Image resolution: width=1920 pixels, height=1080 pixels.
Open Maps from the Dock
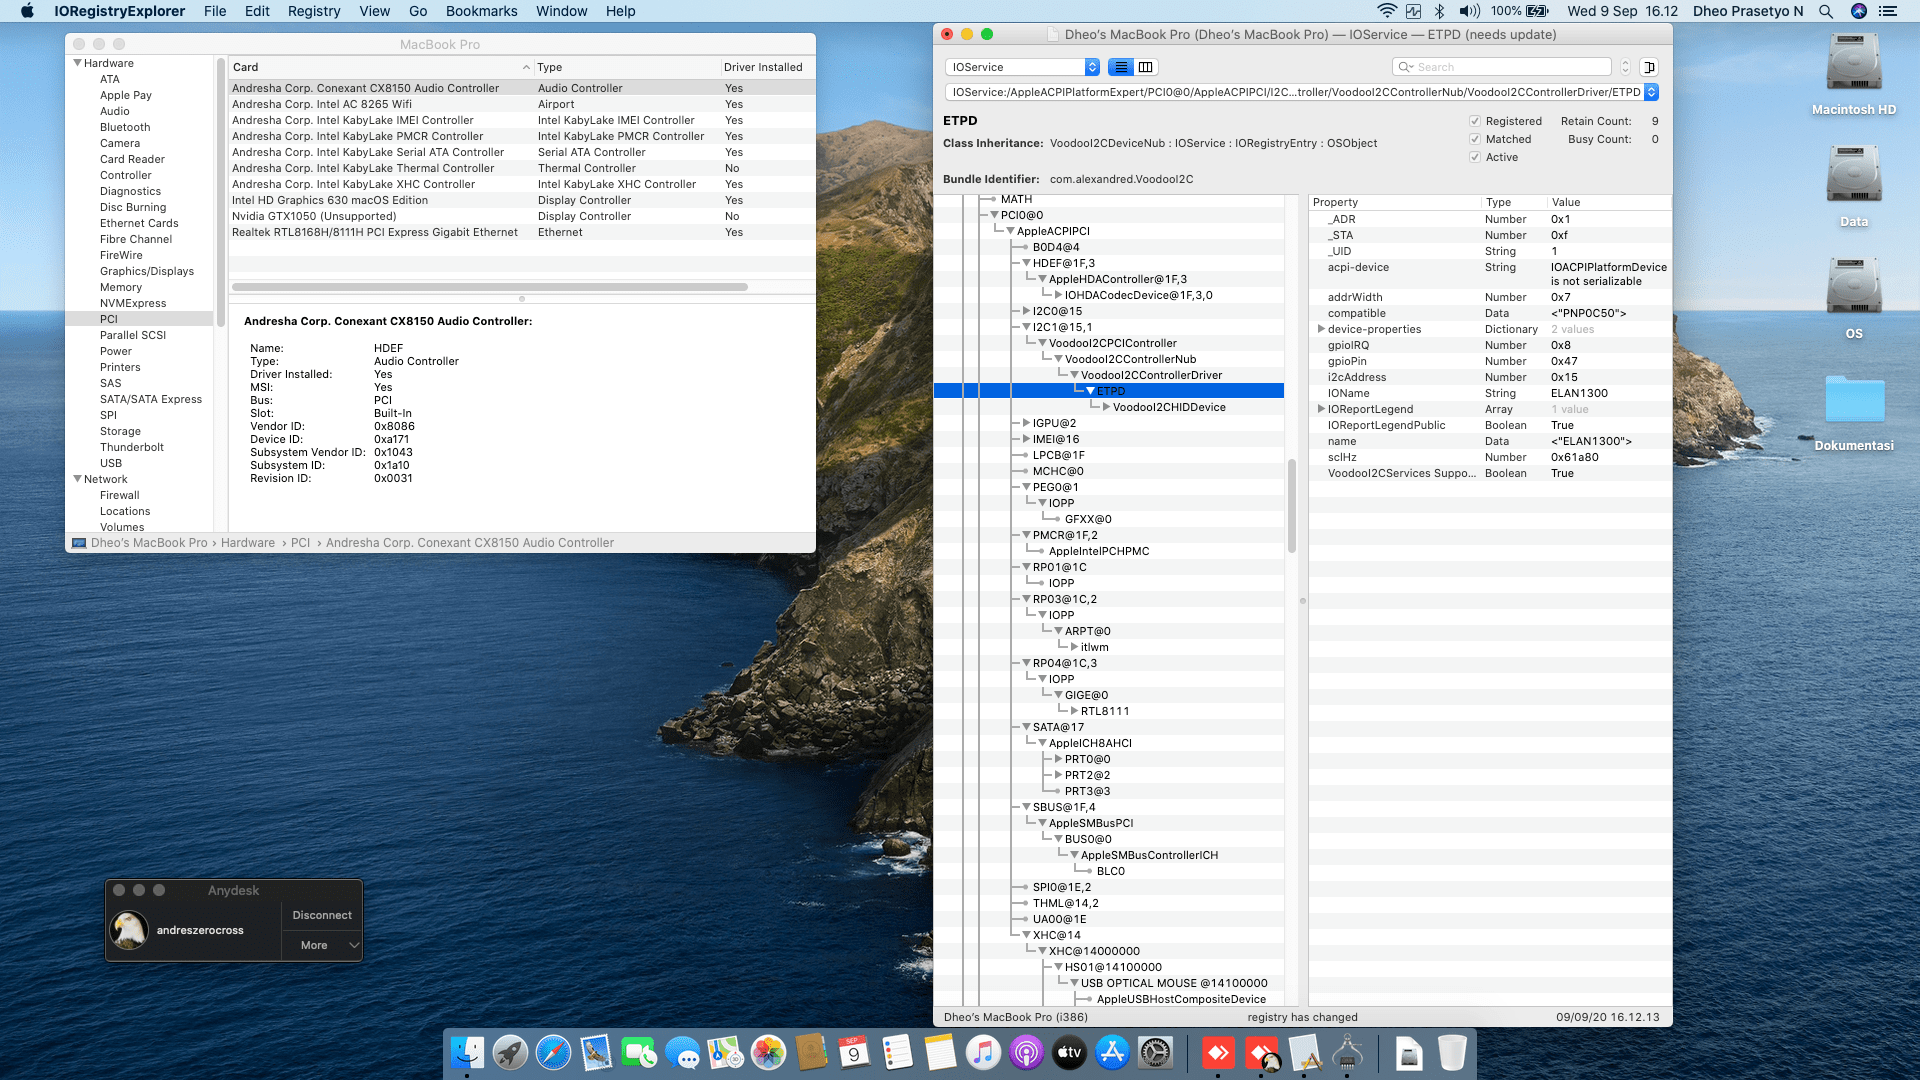[x=725, y=1052]
